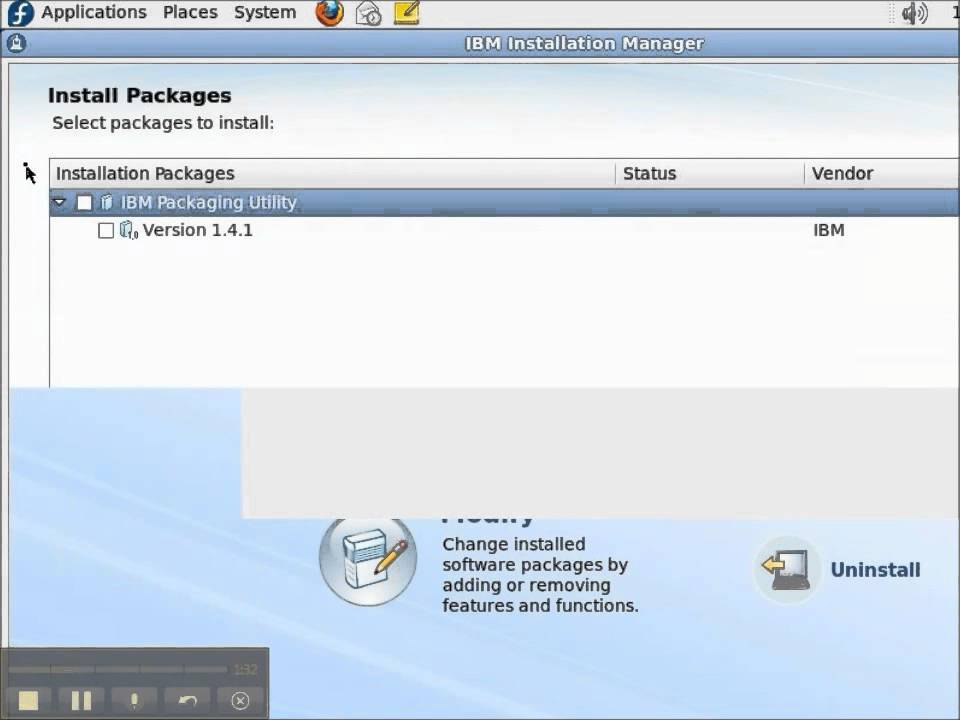
Task: Collapse the IBM Packaging Utility tree node
Action: tap(59, 201)
